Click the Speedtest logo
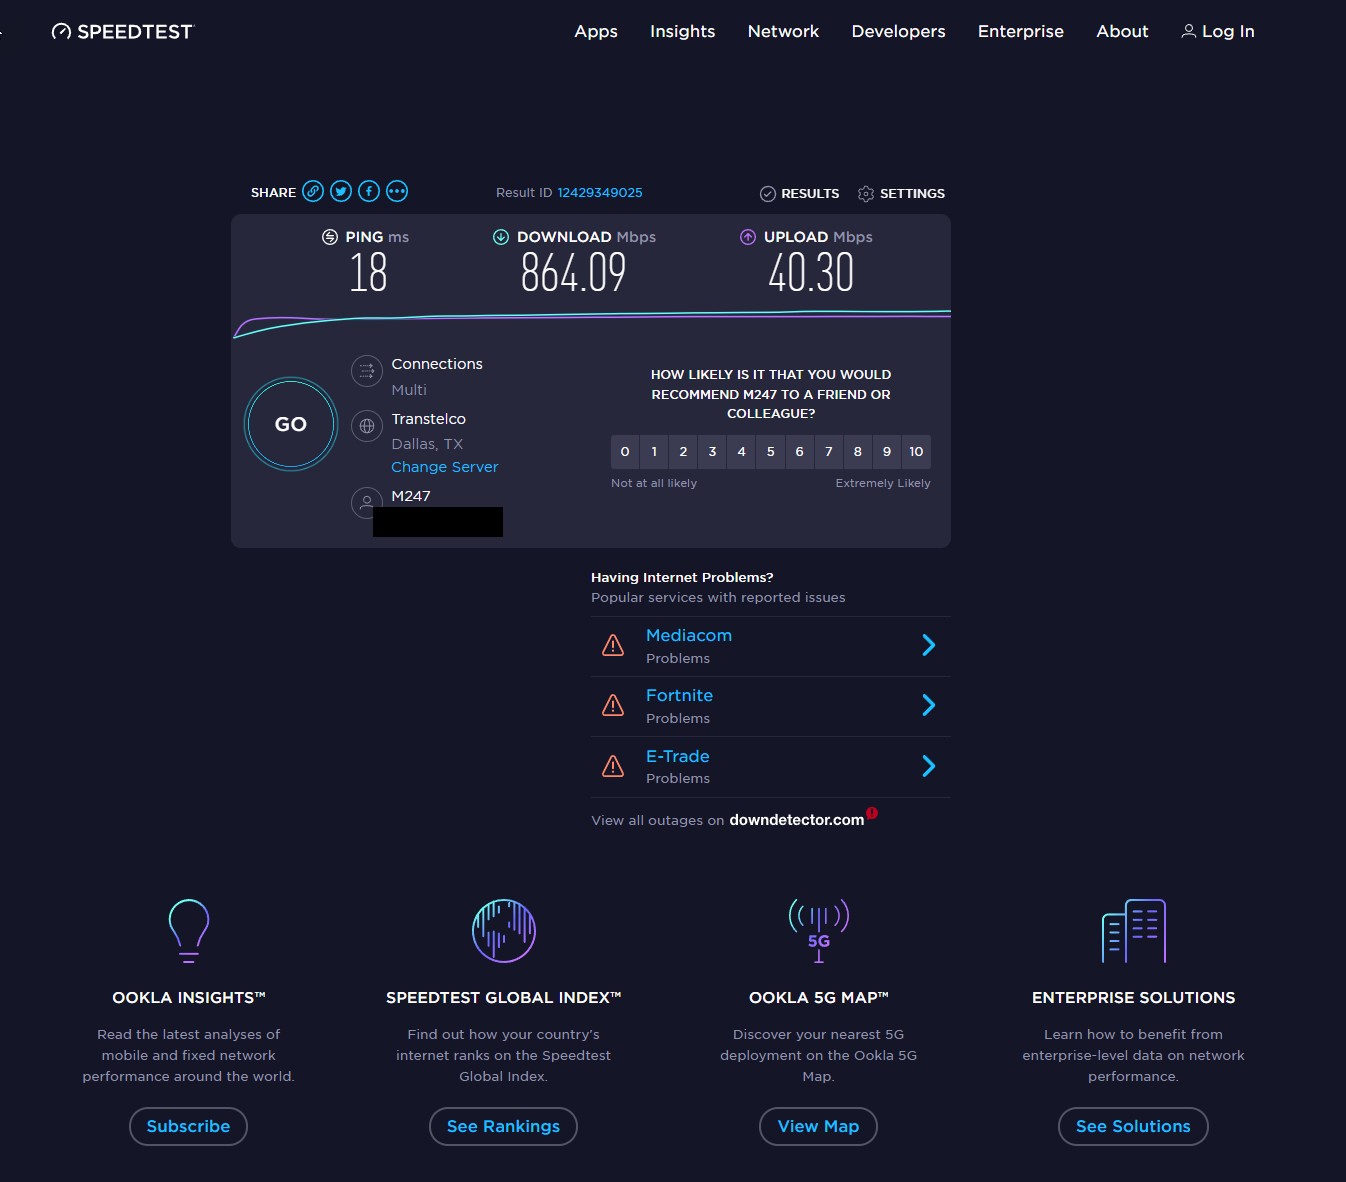 (122, 31)
